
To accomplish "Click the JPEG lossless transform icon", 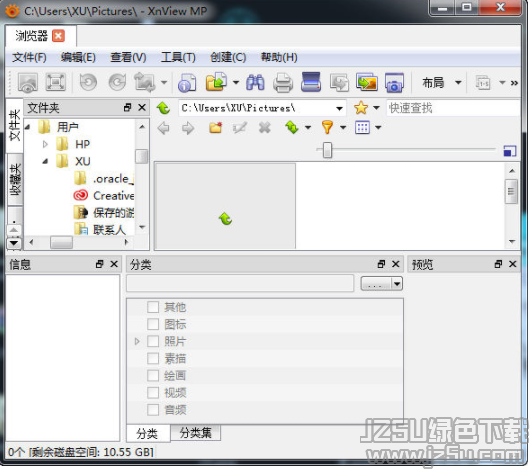I will pyautogui.click(x=145, y=82).
